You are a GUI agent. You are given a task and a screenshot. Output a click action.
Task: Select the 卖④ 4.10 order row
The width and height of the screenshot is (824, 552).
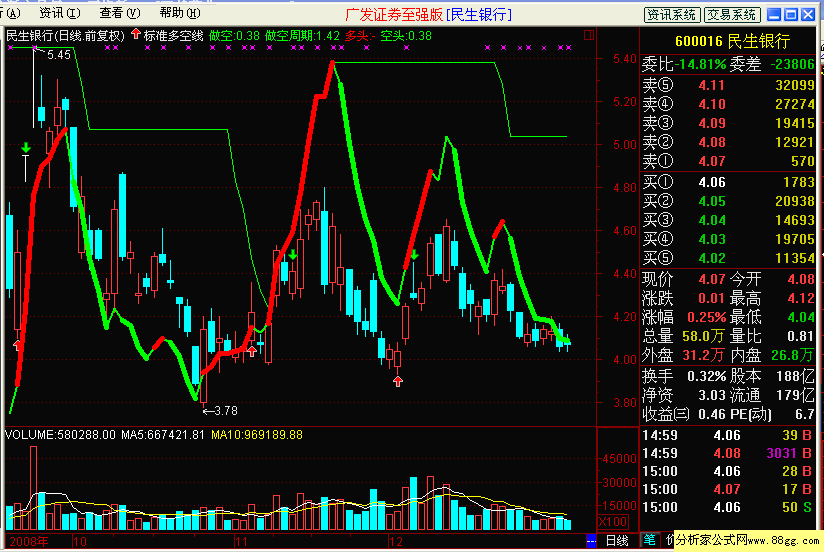[728, 104]
